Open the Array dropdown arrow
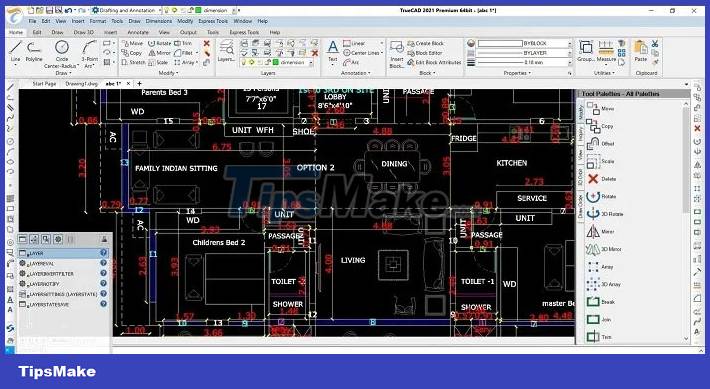This screenshot has height=389, width=710. 196,62
